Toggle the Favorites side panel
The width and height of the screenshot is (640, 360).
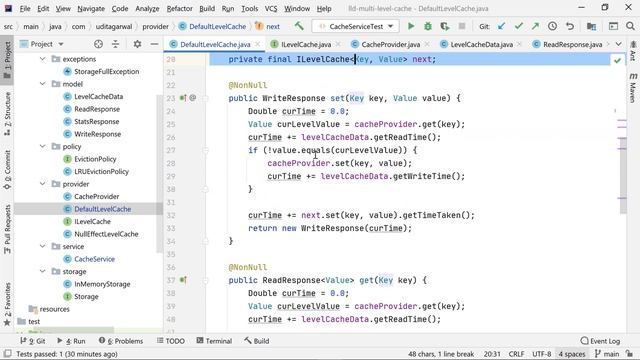point(7,304)
